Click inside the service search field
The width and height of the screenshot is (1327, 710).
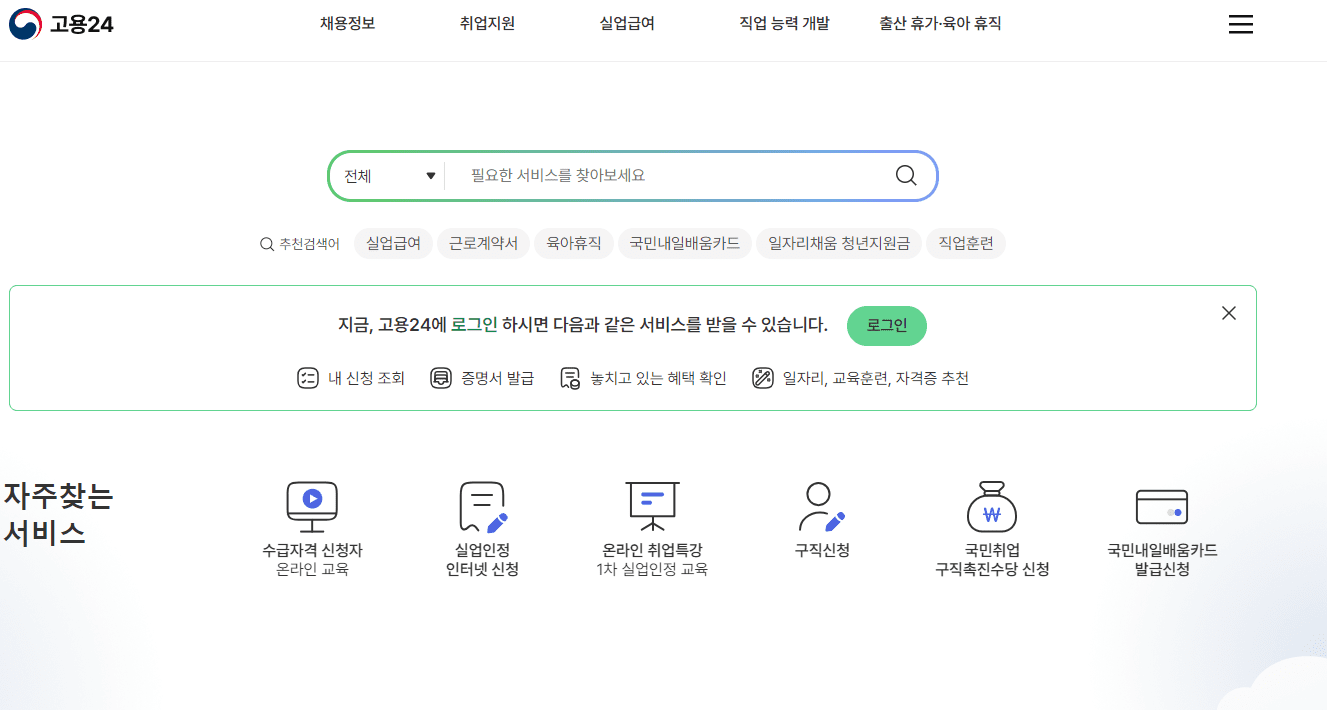point(670,174)
